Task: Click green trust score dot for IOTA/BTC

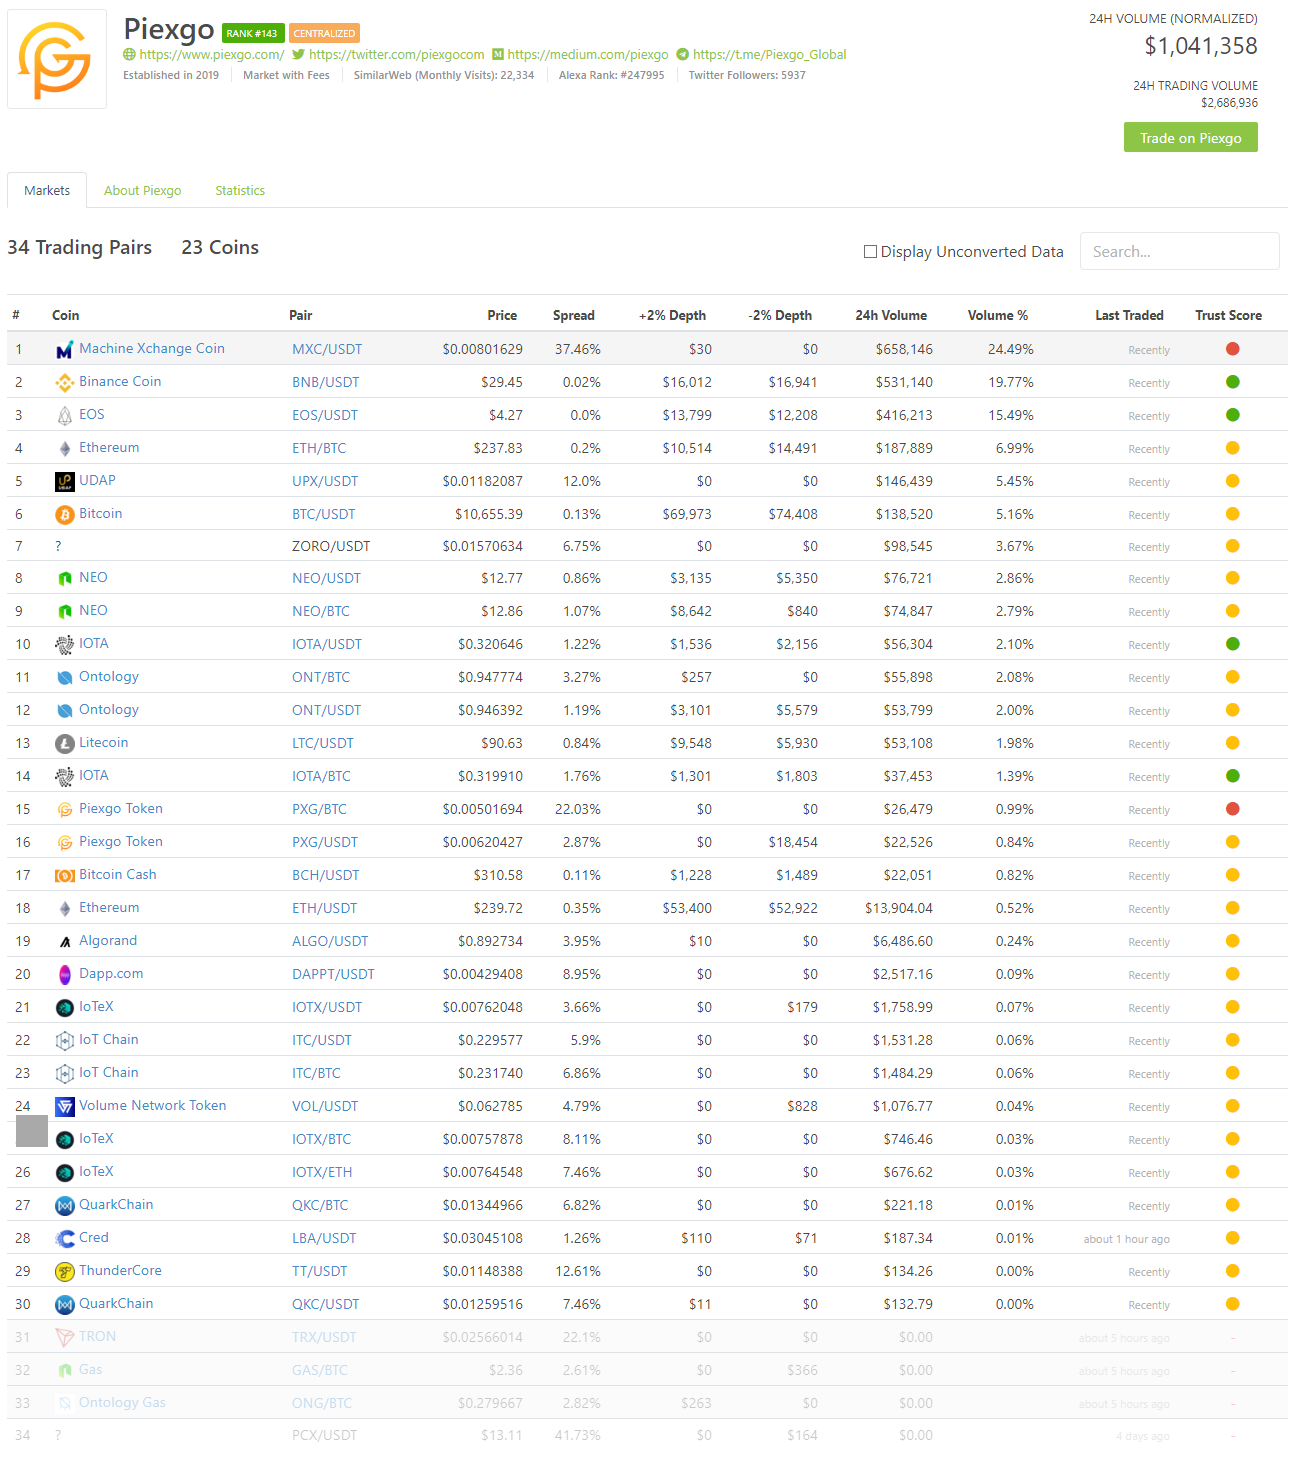Action: click(1232, 776)
